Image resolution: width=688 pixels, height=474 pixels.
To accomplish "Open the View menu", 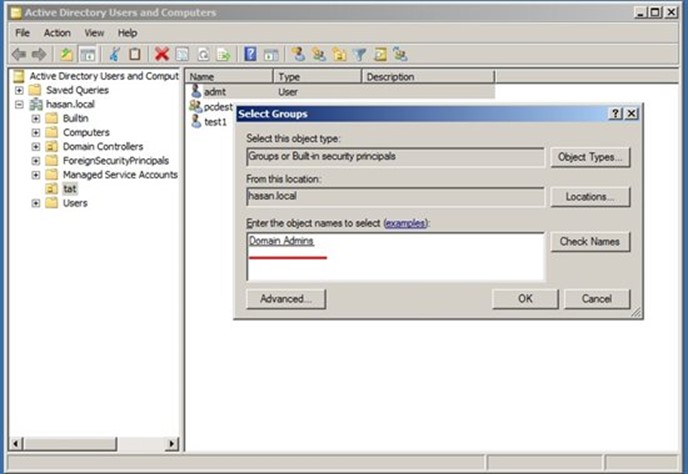I will pos(94,33).
